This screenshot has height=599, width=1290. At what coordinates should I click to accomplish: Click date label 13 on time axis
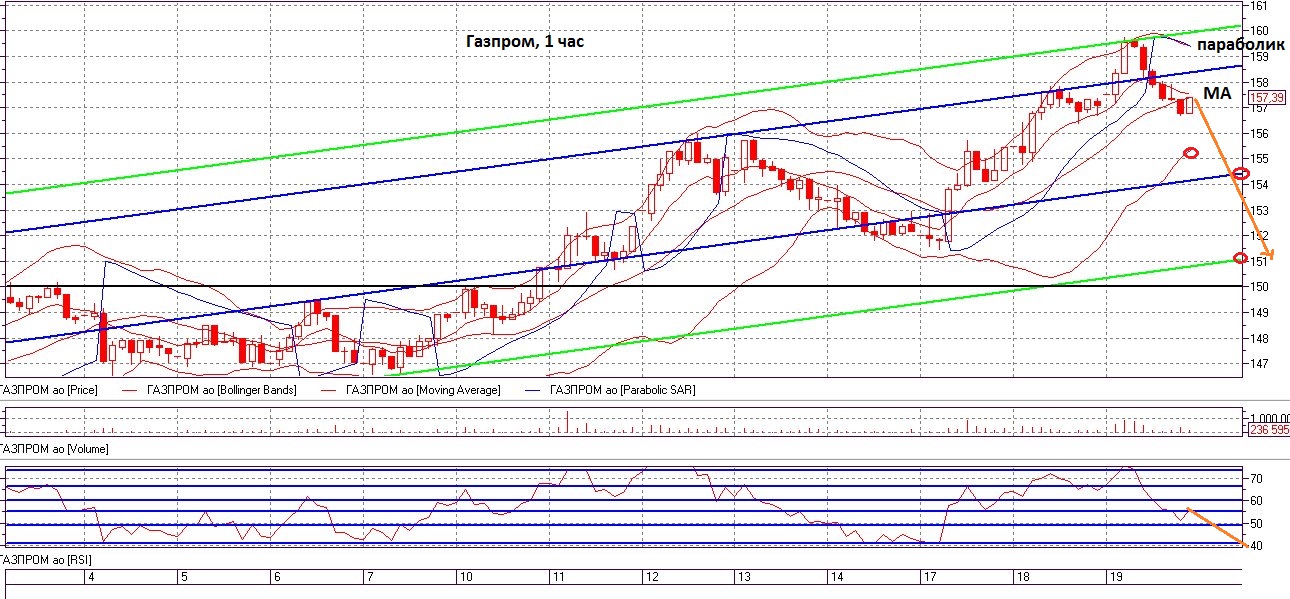tap(743, 577)
